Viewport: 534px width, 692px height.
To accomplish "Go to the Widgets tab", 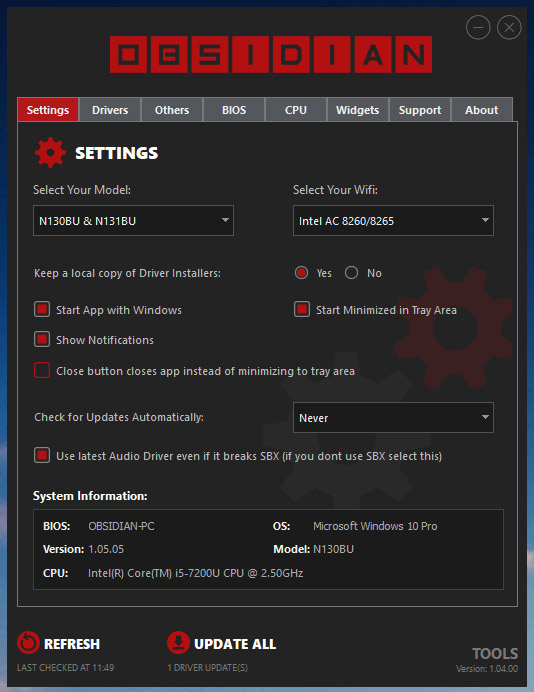I will coord(357,110).
